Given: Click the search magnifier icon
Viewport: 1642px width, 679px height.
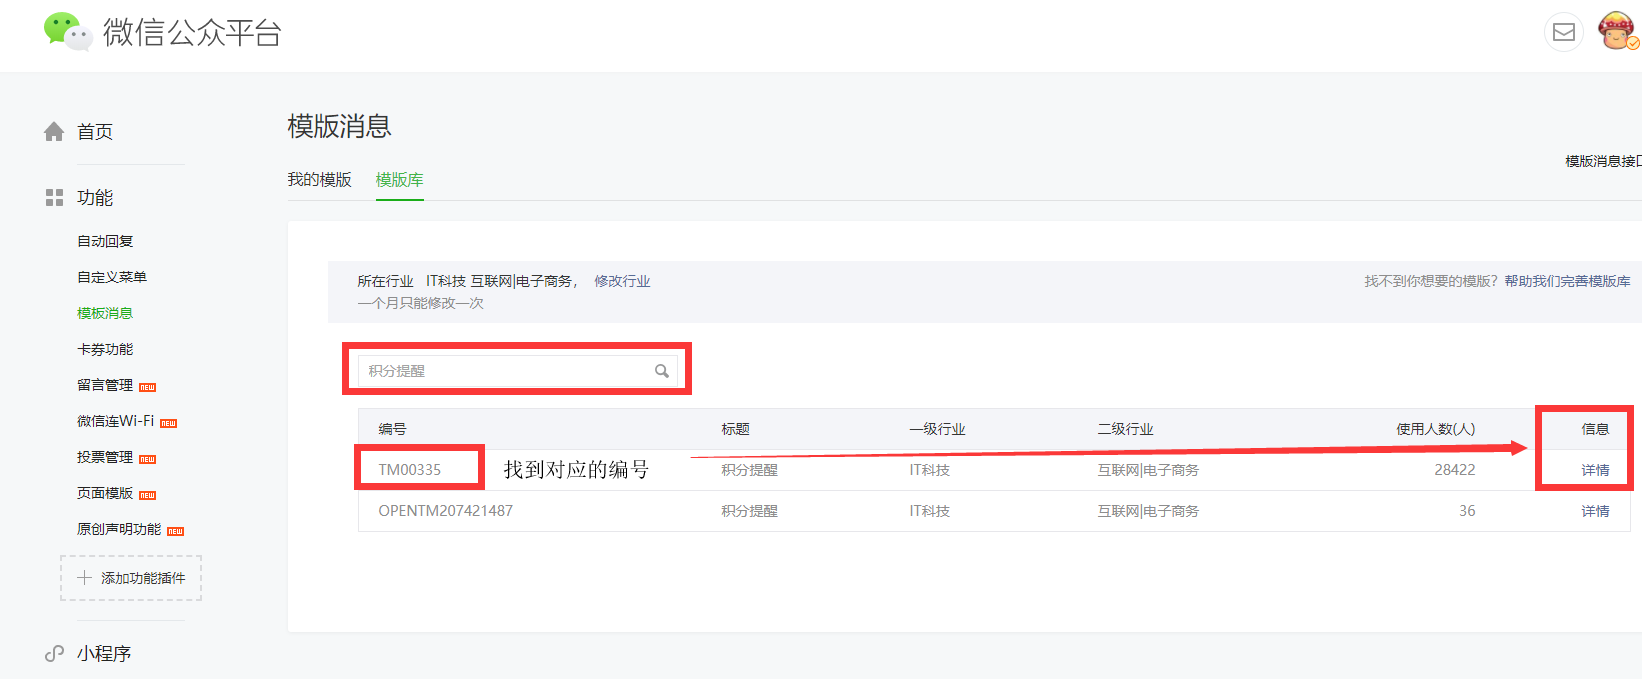Looking at the screenshot, I should pos(661,371).
